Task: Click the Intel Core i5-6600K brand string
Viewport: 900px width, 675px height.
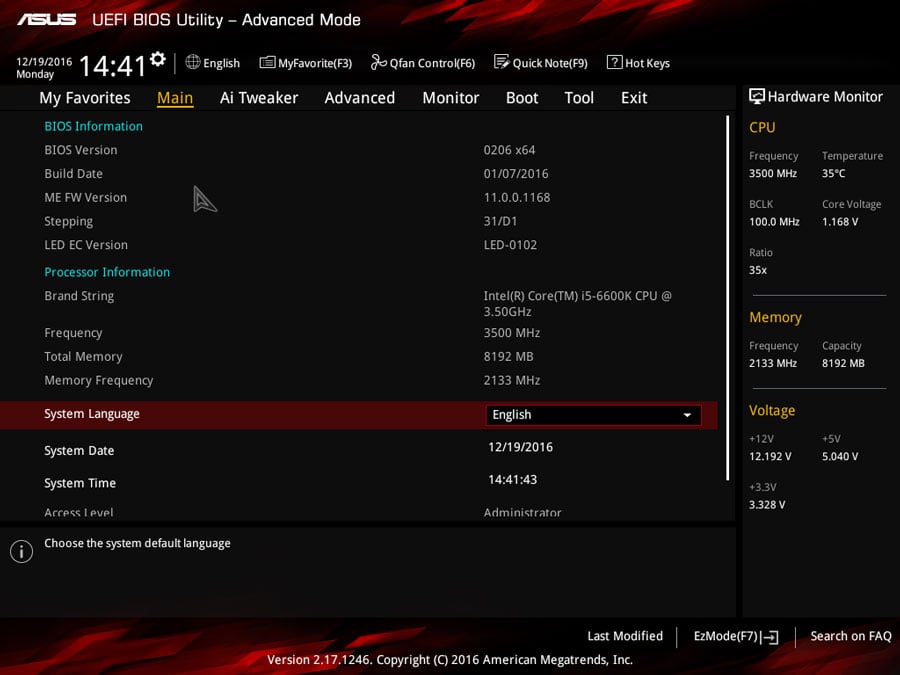Action: tap(577, 304)
